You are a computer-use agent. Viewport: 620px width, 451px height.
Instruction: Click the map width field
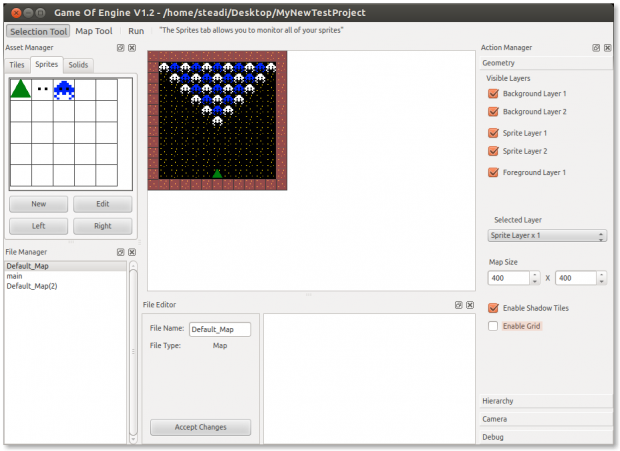click(x=509, y=278)
